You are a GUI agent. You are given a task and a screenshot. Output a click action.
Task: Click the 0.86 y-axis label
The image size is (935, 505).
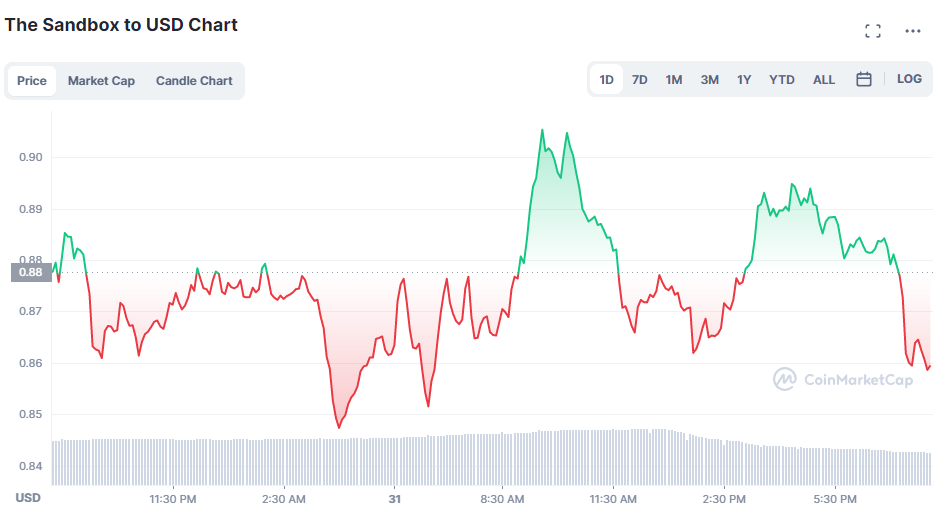(x=31, y=363)
